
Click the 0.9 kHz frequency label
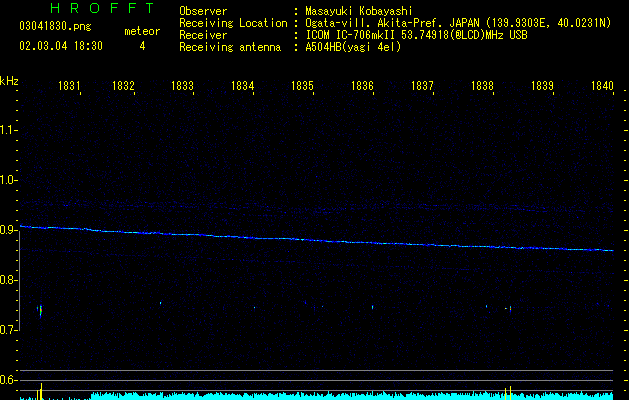coord(8,230)
